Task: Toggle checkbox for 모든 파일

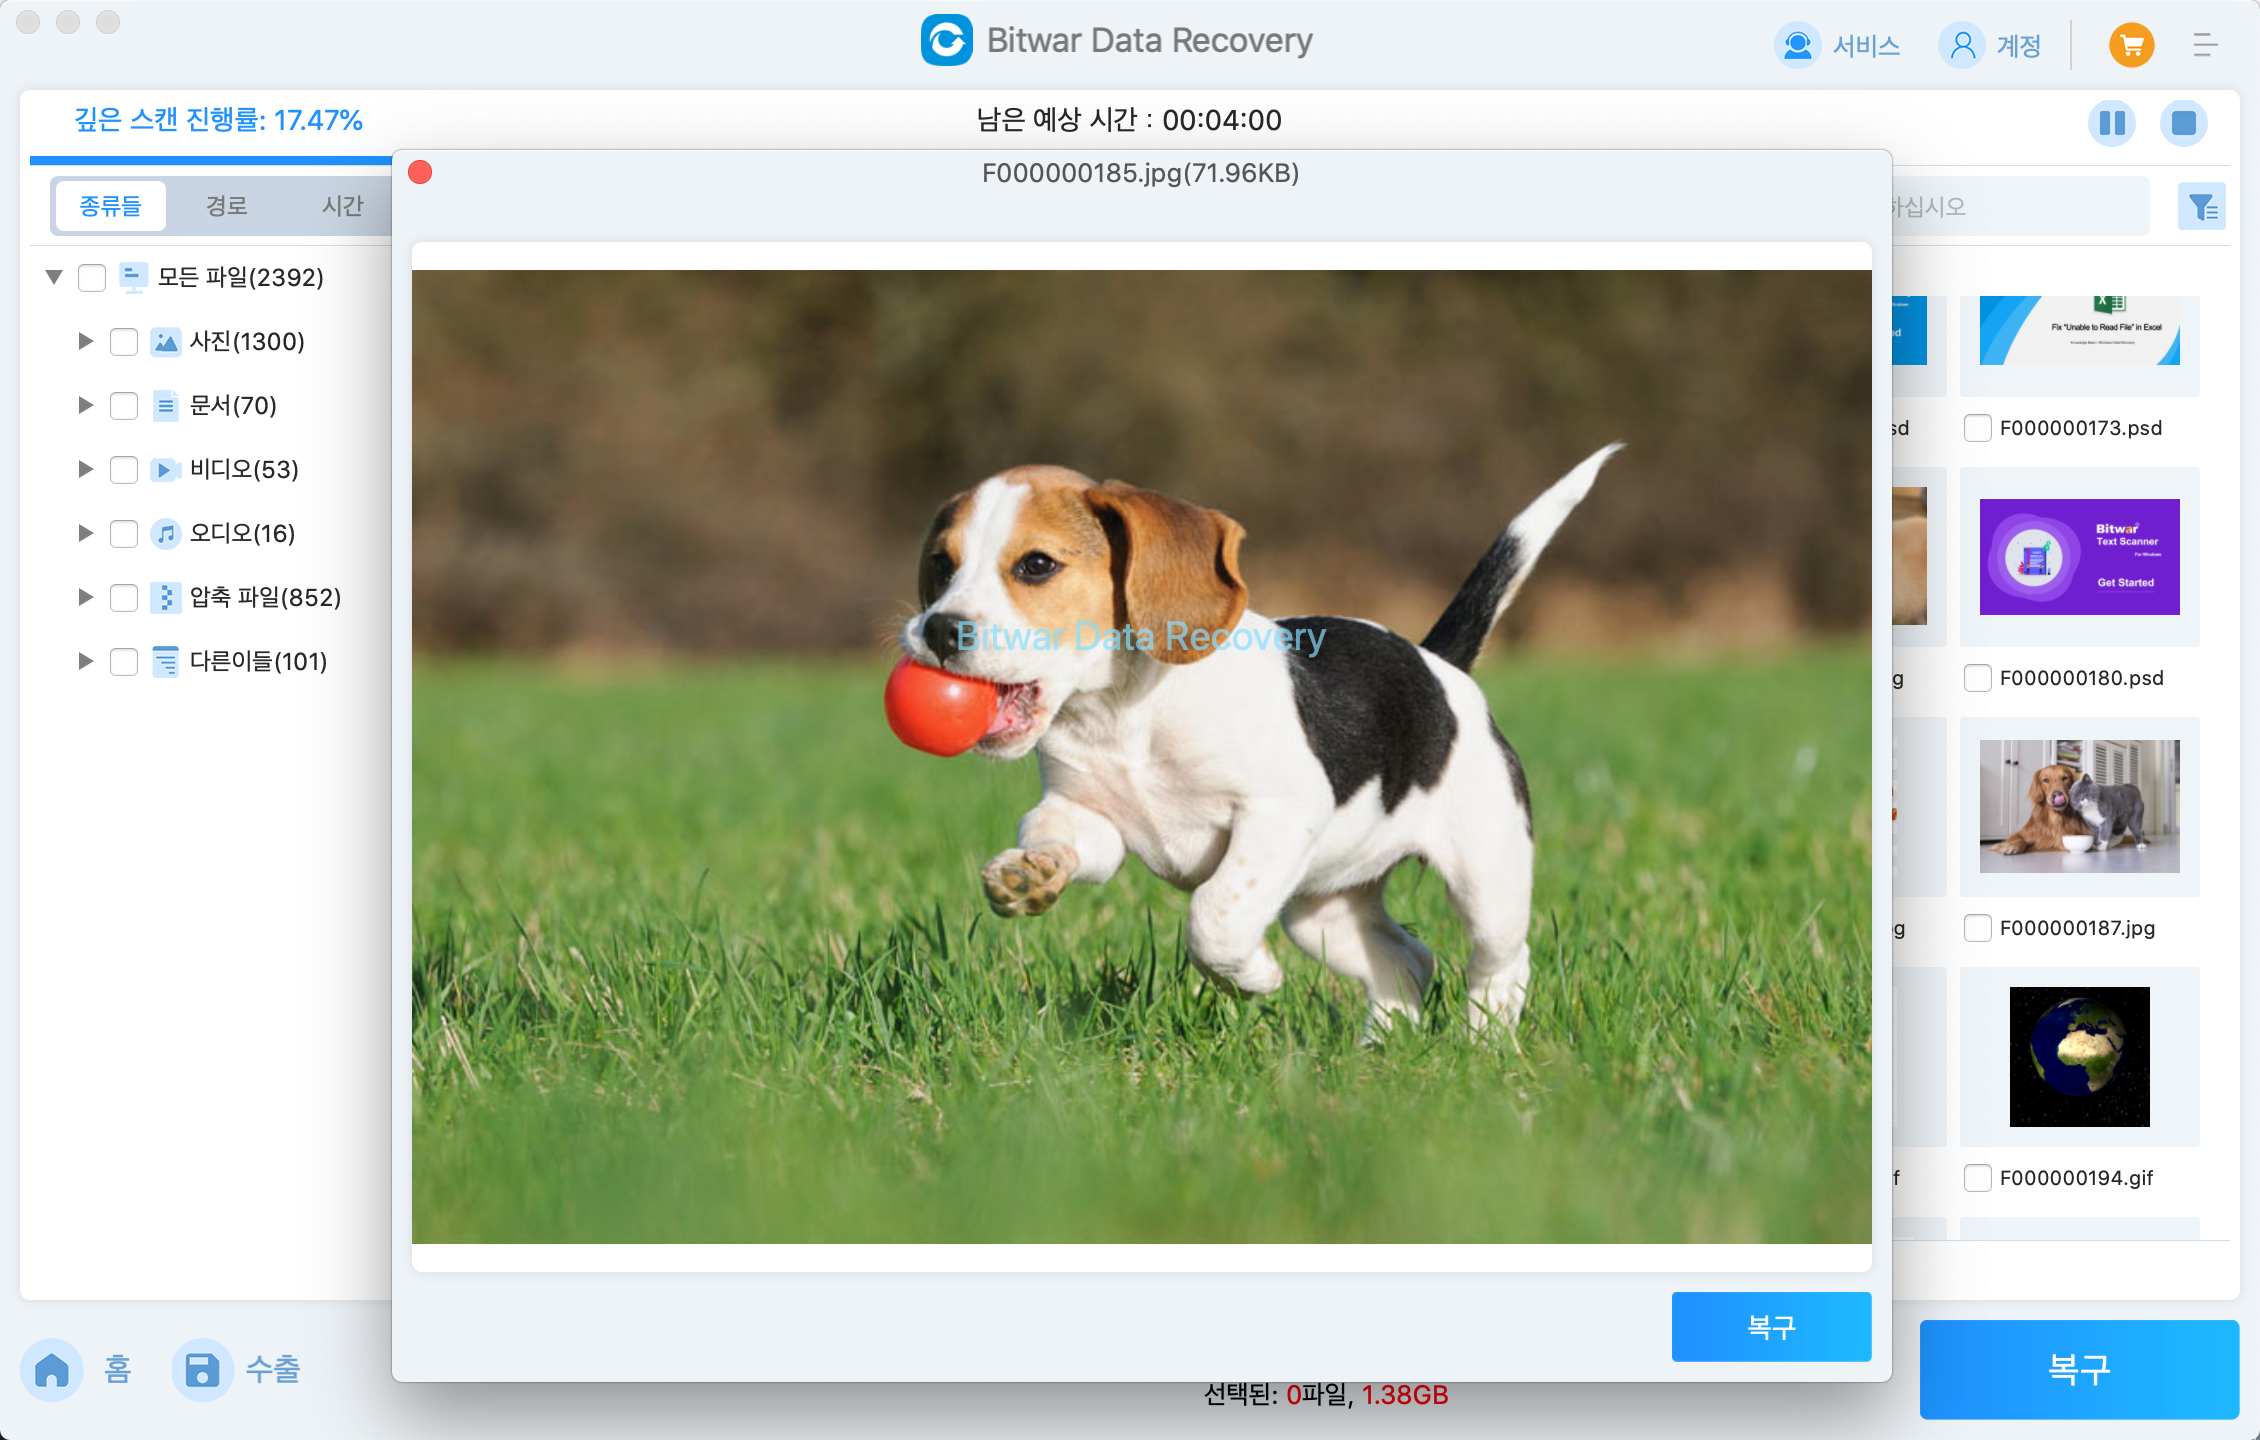Action: (x=91, y=277)
